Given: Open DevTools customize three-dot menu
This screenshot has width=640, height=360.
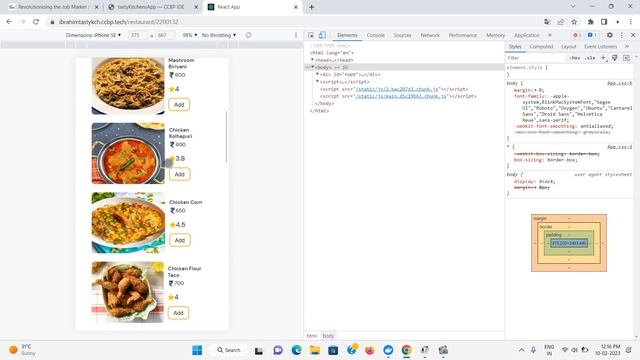Looking at the screenshot, I should 622,35.
